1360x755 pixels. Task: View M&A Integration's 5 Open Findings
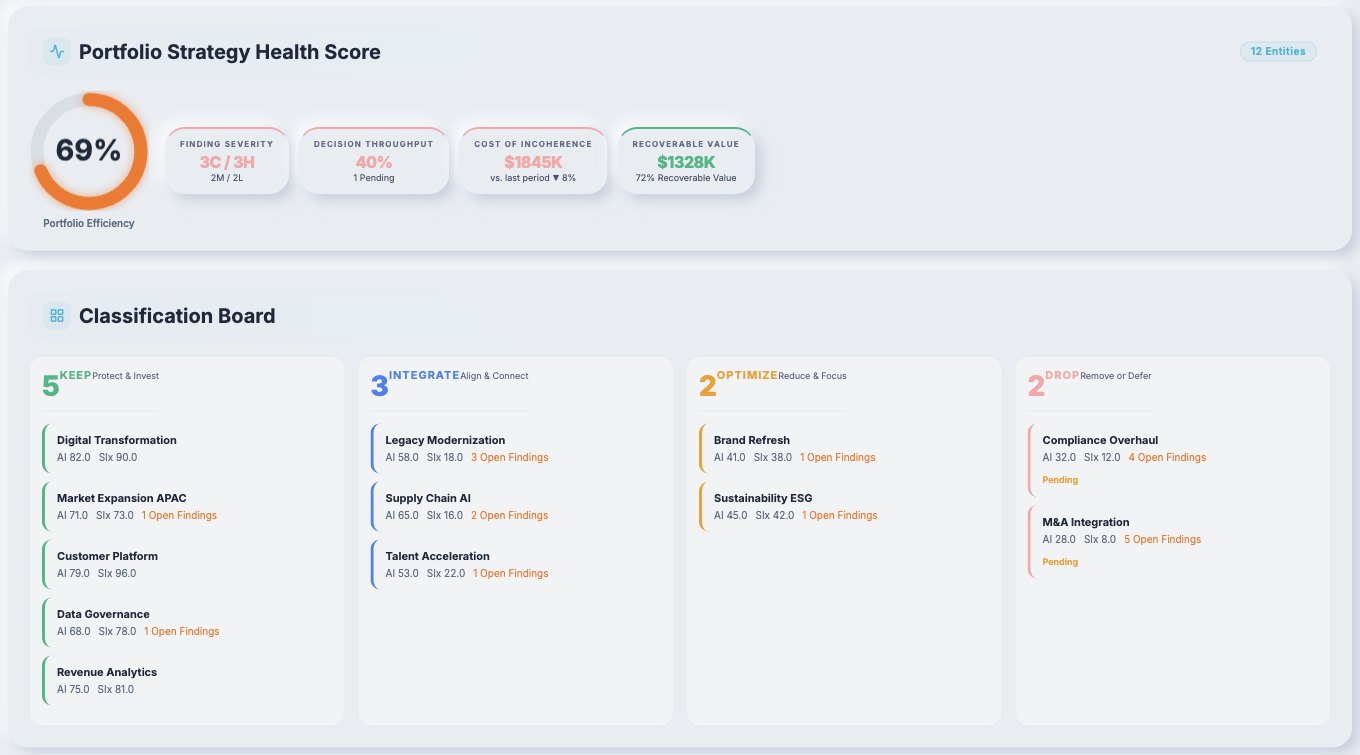point(1163,540)
